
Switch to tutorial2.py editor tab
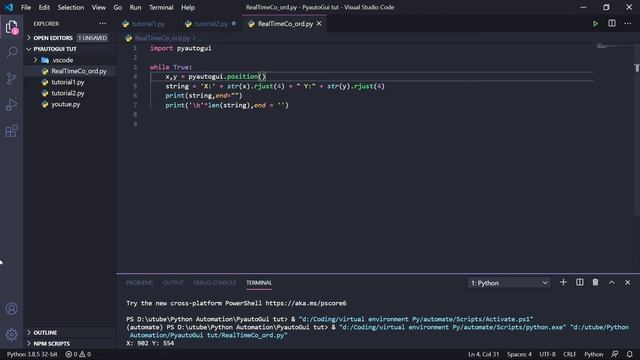point(211,24)
